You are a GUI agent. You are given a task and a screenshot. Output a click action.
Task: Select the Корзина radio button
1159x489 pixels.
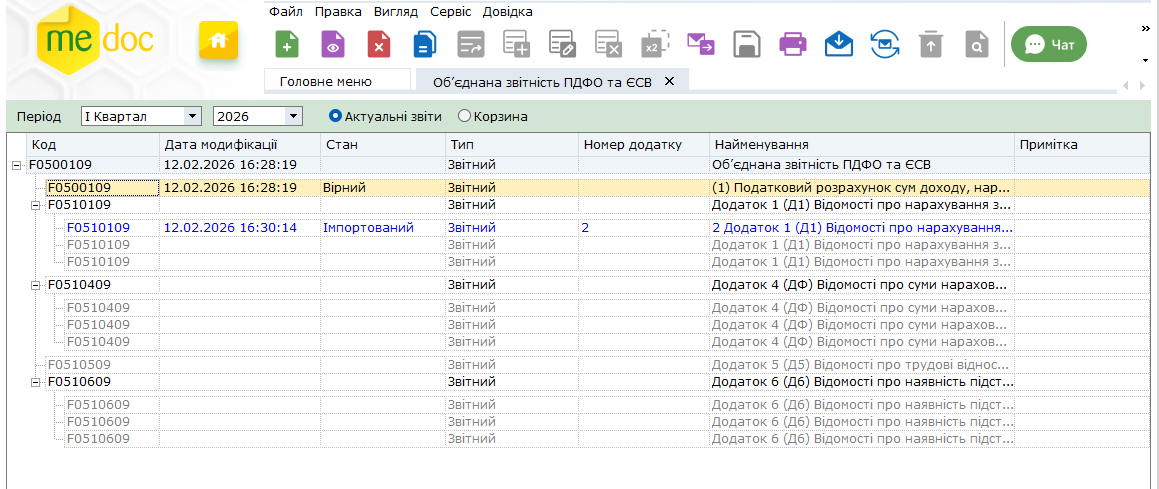pos(464,116)
